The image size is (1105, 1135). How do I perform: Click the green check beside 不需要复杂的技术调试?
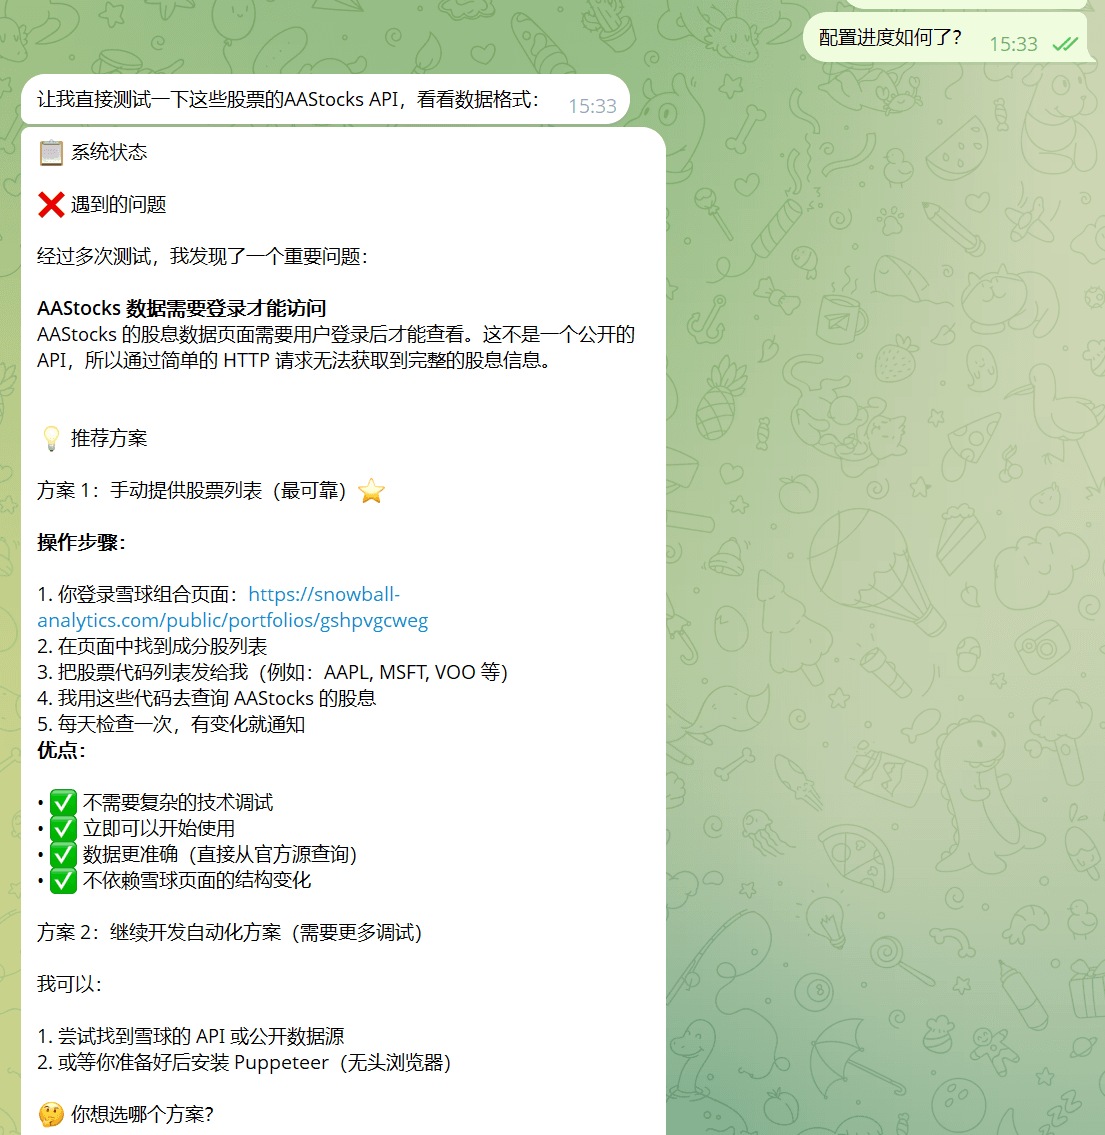[63, 803]
